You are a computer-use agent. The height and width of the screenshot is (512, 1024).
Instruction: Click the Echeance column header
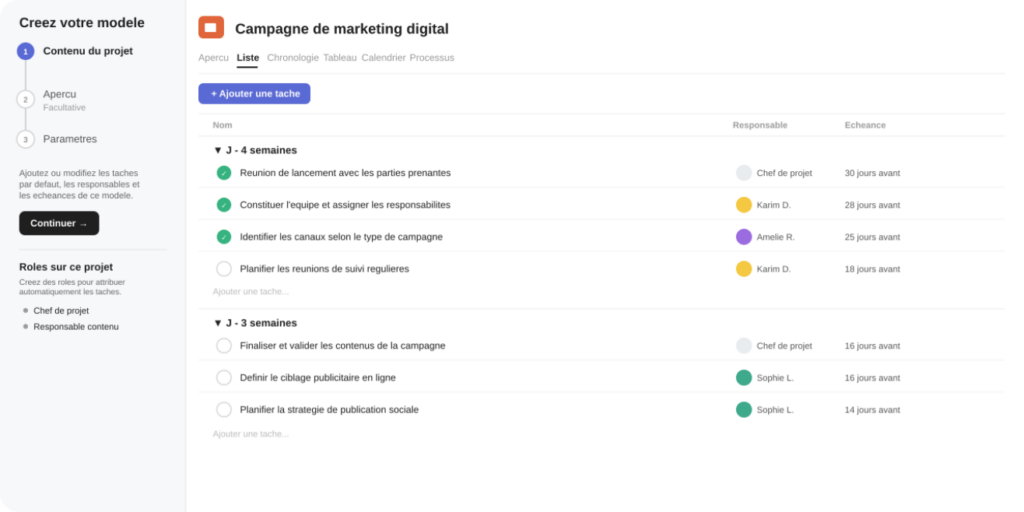(865, 125)
